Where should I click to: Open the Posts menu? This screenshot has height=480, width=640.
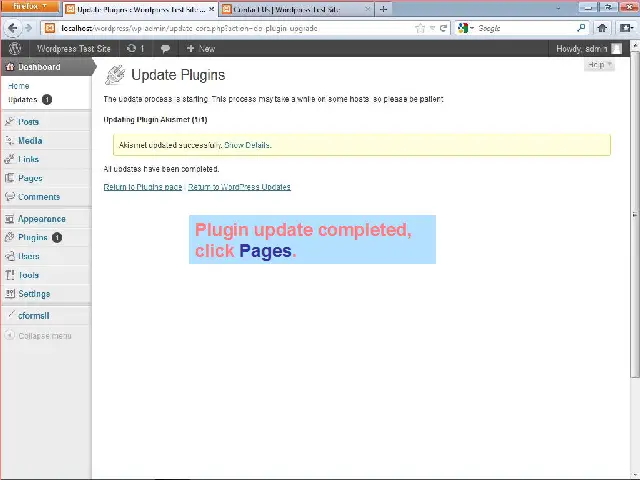pyautogui.click(x=28, y=122)
